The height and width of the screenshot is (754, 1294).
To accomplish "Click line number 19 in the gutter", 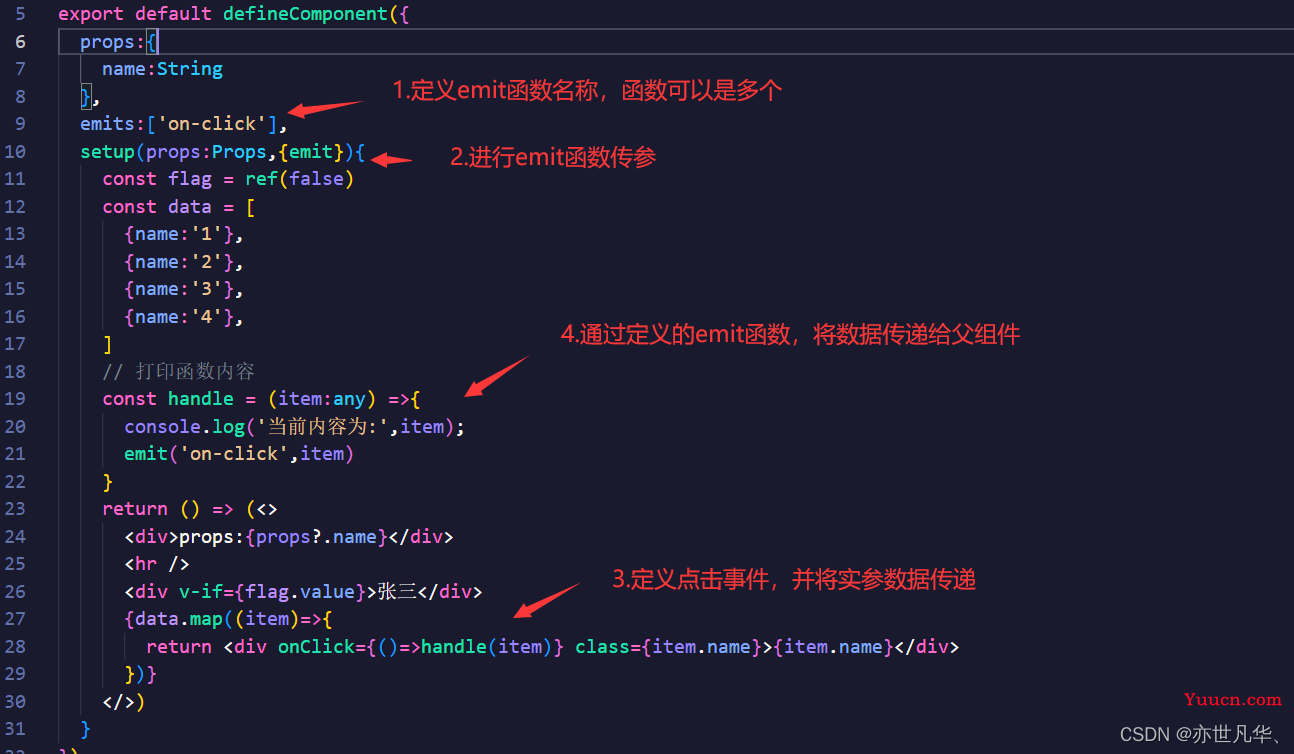I will tap(15, 399).
